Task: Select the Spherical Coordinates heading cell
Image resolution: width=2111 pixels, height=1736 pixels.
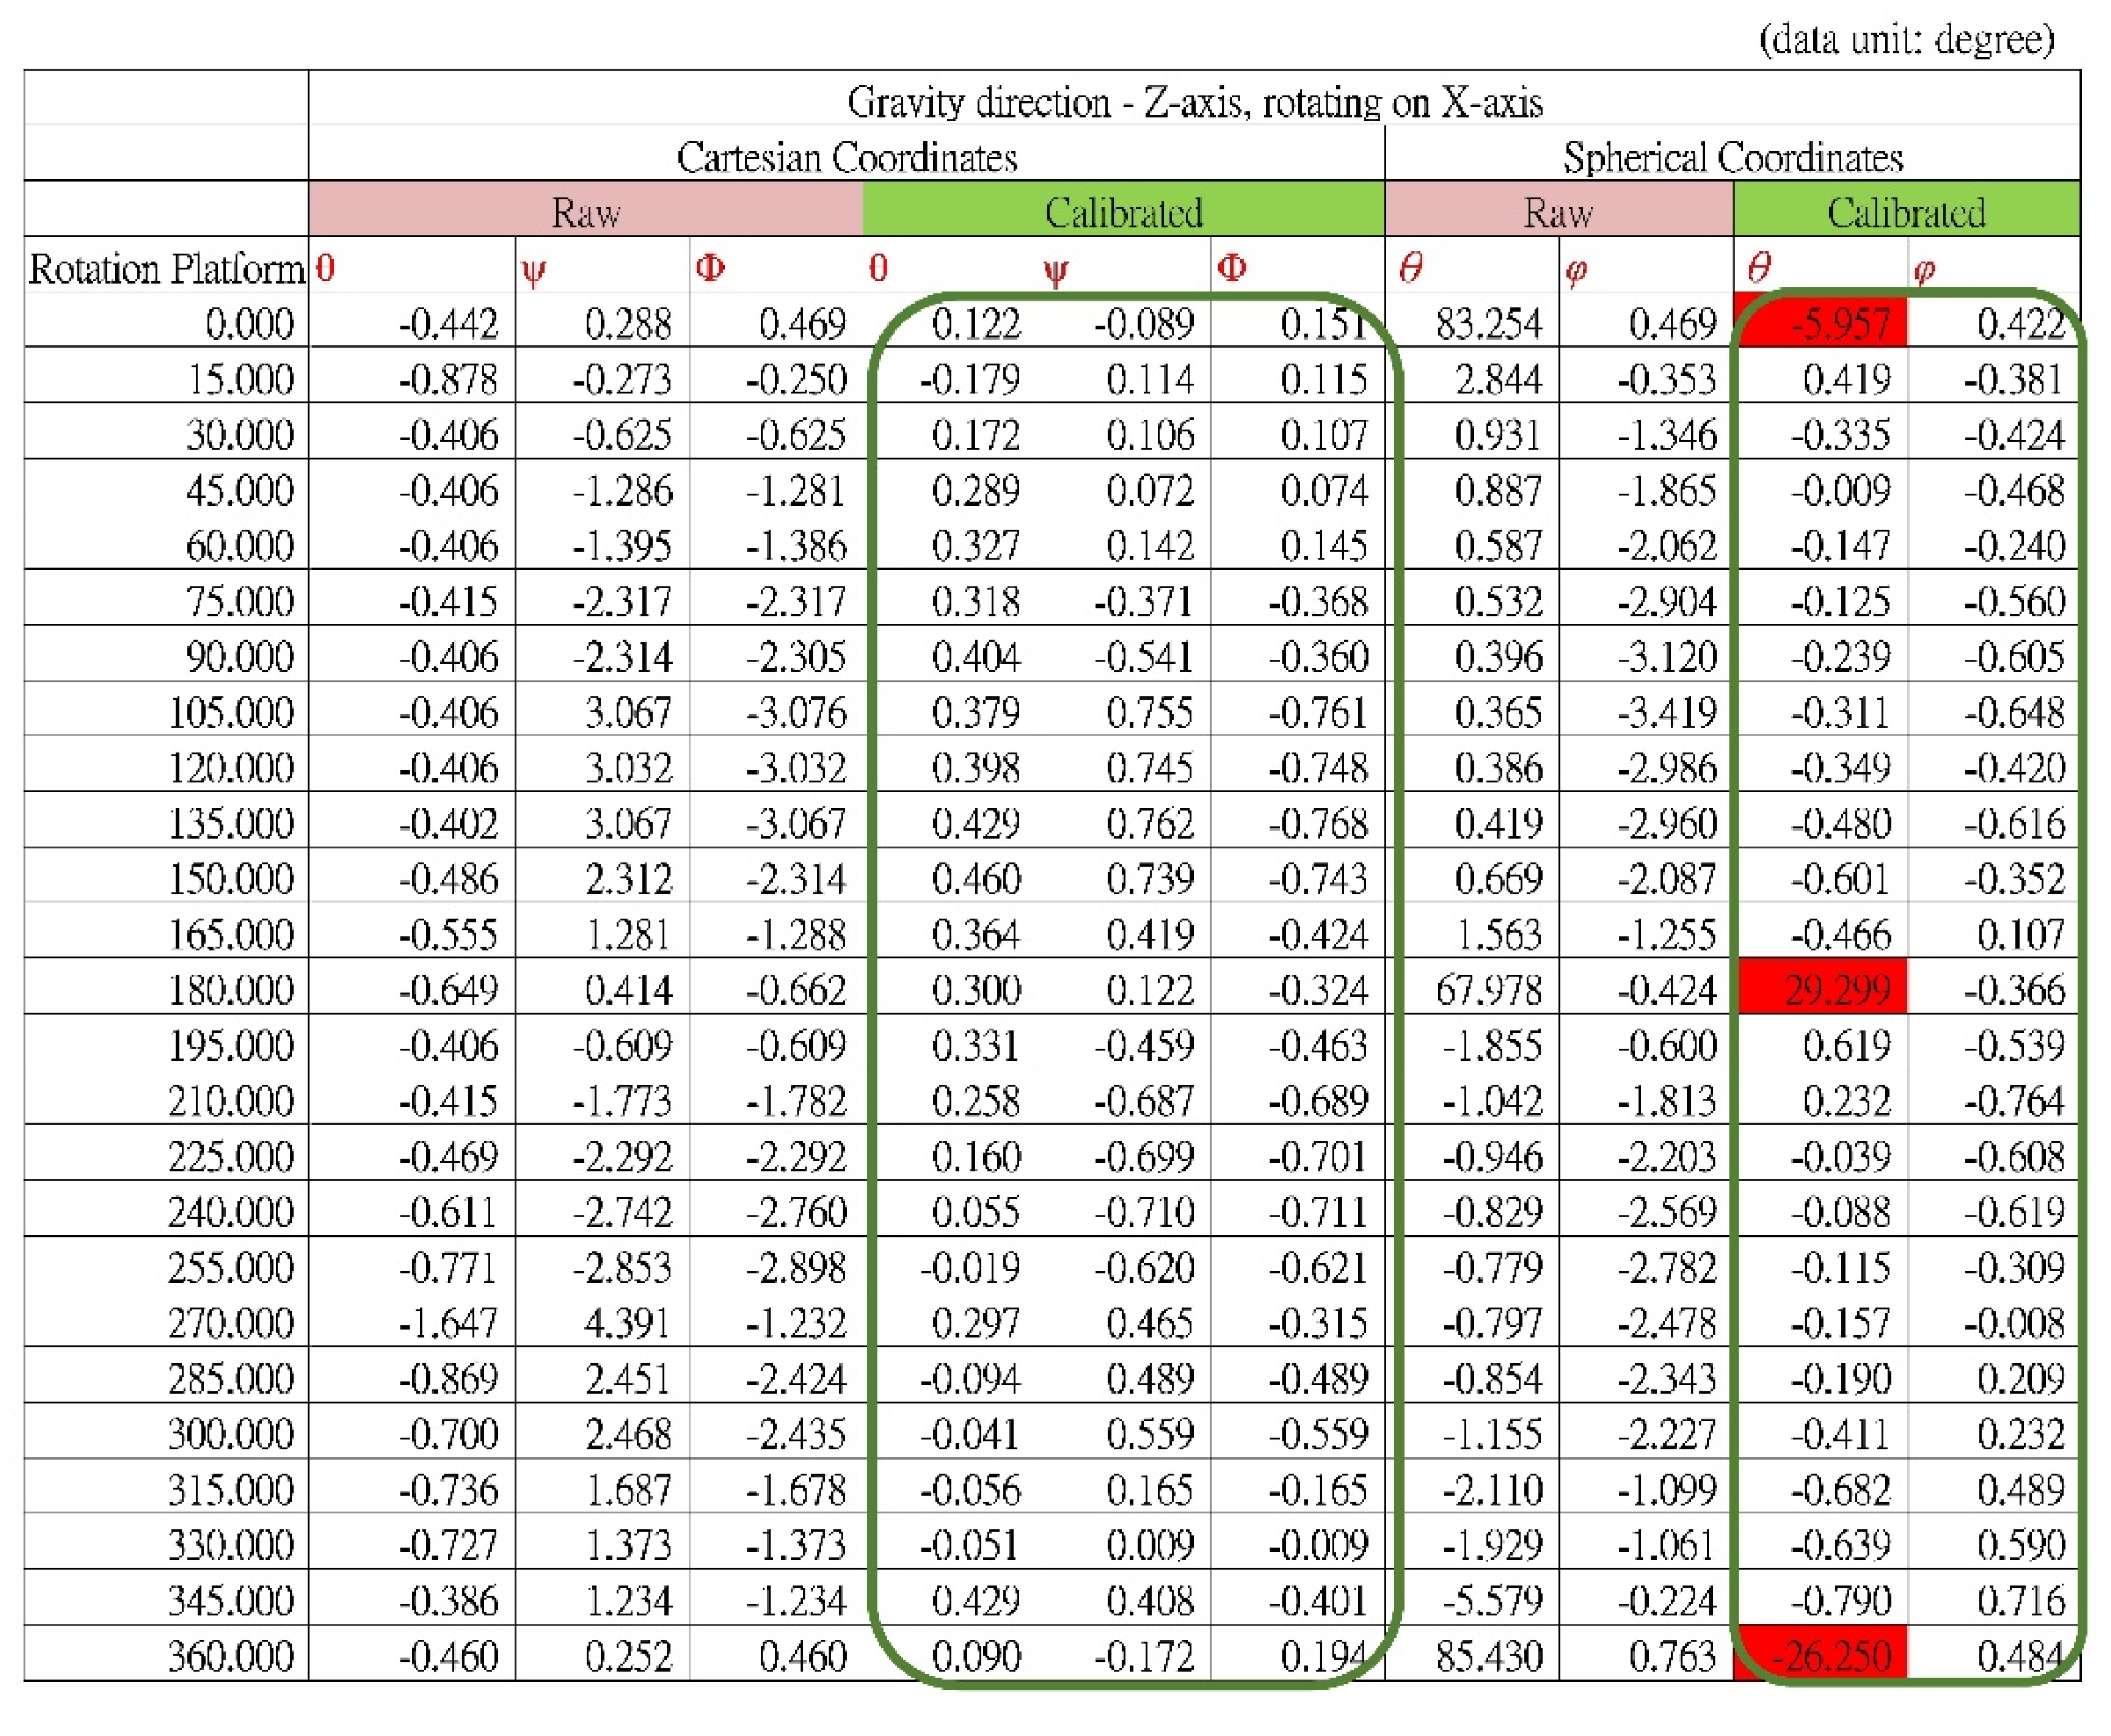Action: (1732, 157)
